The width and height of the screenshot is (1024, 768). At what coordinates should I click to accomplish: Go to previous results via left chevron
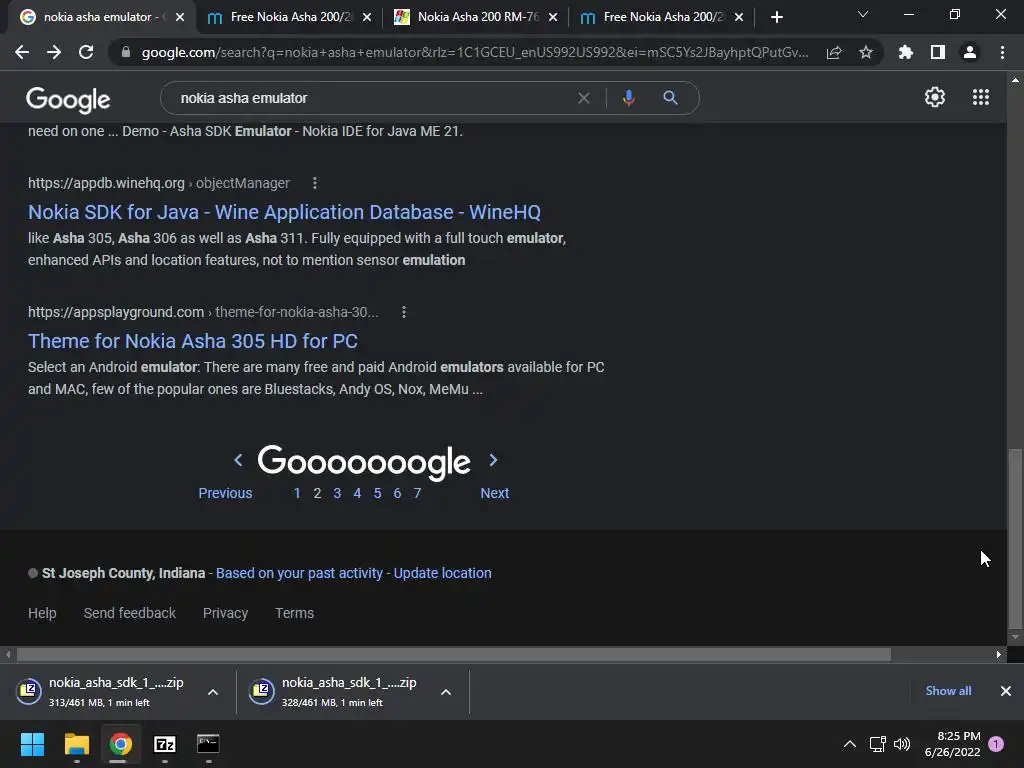pos(238,460)
